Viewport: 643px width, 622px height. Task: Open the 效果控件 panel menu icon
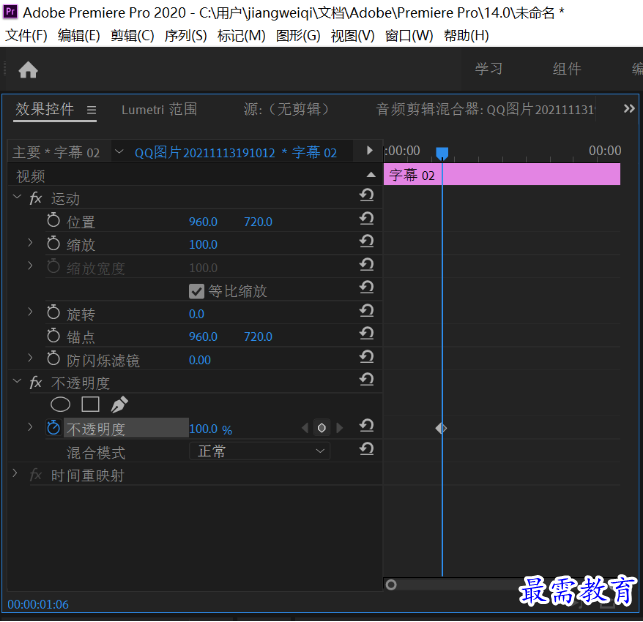tap(91, 110)
